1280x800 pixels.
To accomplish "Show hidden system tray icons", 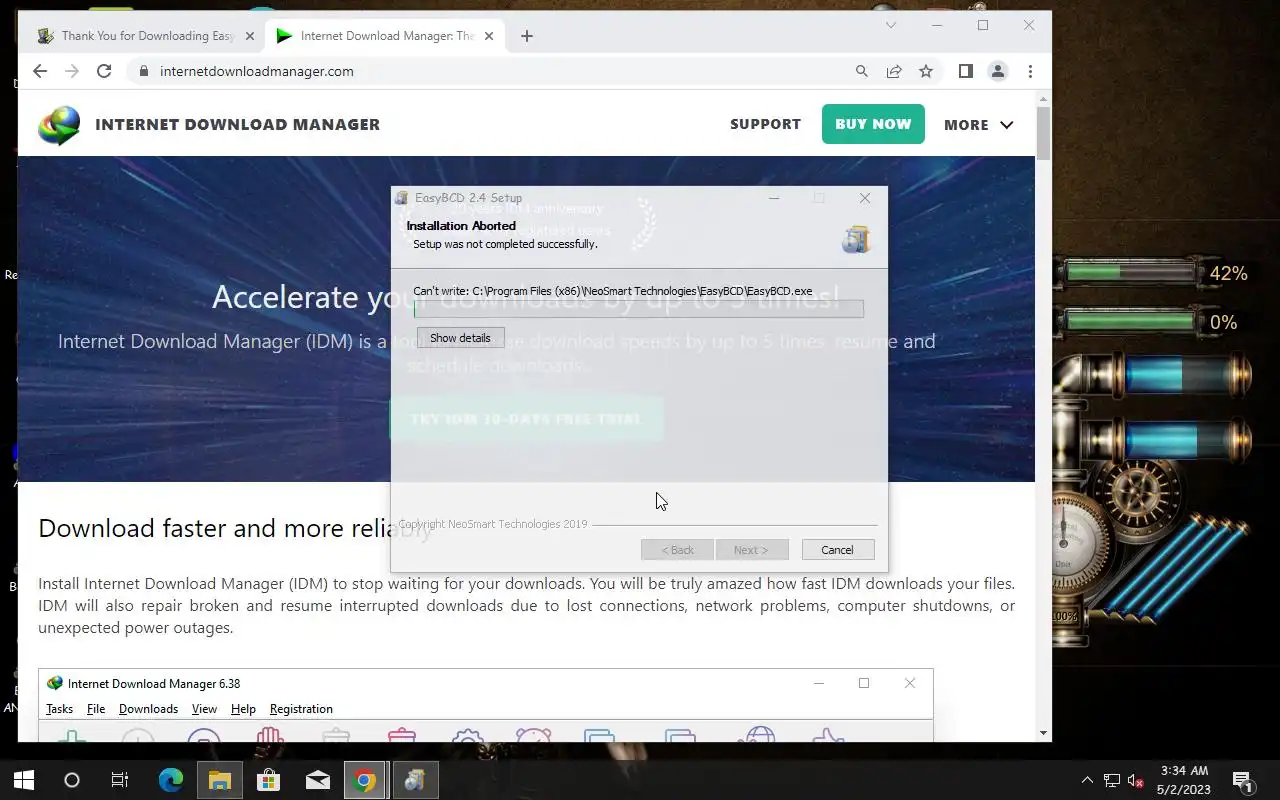I will click(x=1087, y=780).
